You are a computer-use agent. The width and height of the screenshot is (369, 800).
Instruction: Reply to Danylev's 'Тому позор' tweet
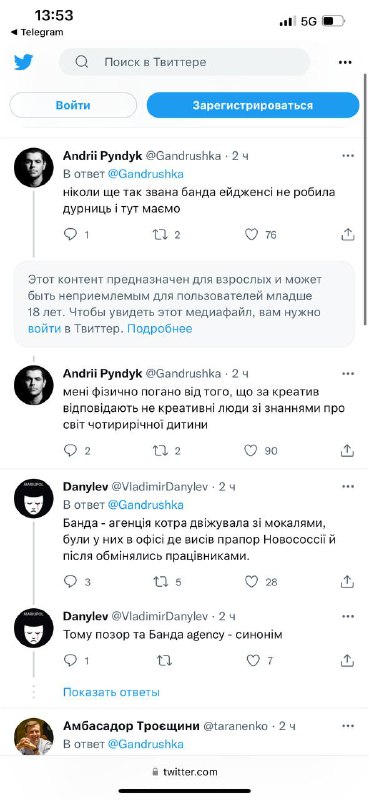70,660
